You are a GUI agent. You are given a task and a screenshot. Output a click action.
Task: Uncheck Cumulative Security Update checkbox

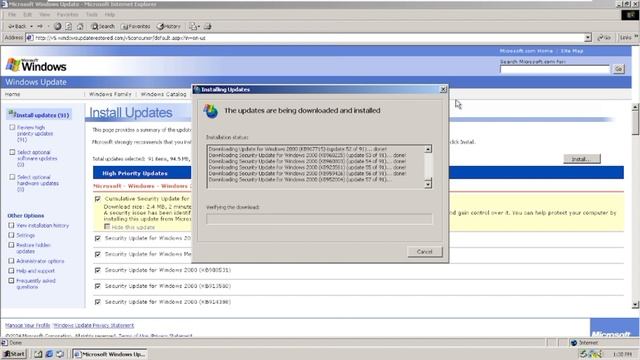[x=98, y=199]
